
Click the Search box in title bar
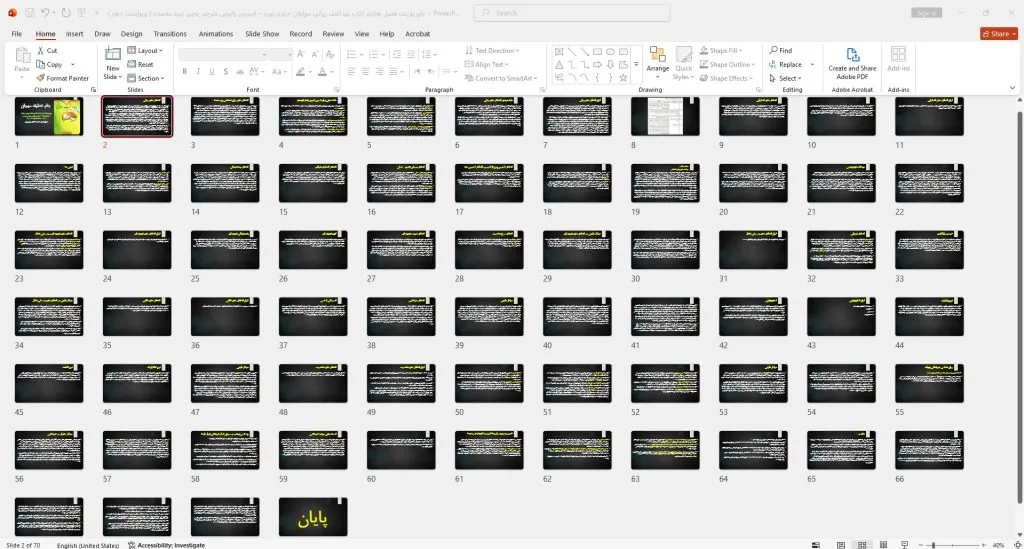pyautogui.click(x=571, y=12)
